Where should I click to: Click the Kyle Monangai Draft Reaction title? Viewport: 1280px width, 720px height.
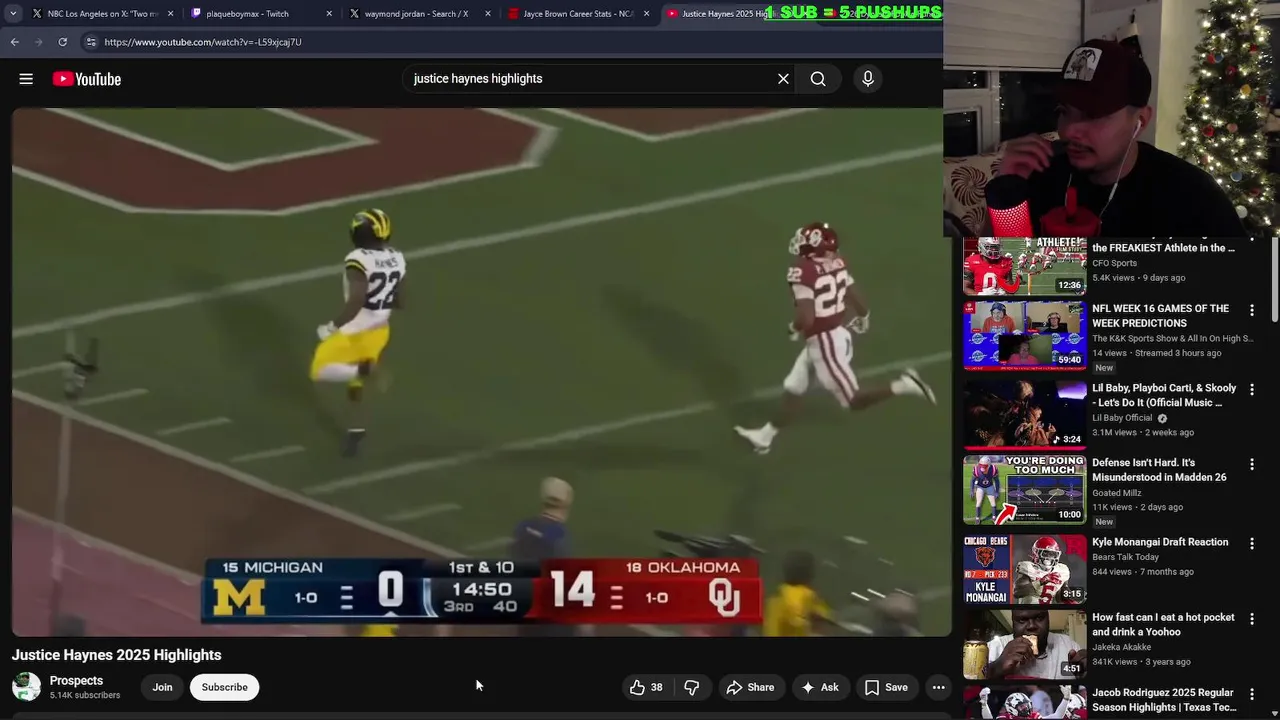point(1160,542)
